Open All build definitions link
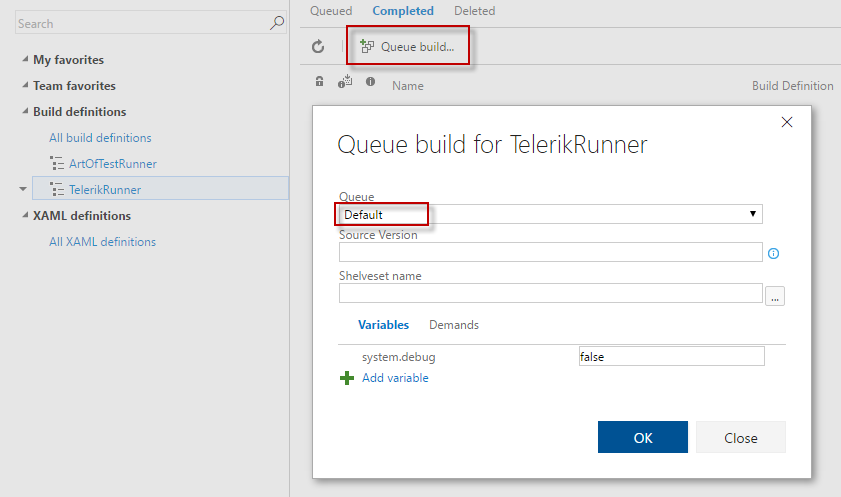Screen dimensions: 841x497 100,138
